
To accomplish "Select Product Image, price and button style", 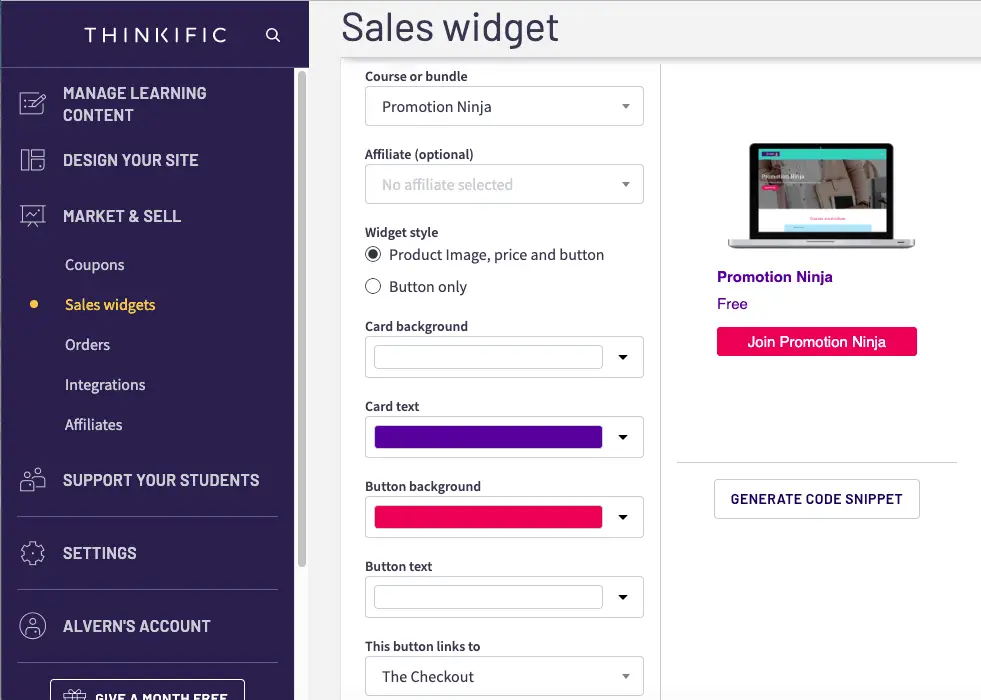I will click(373, 255).
